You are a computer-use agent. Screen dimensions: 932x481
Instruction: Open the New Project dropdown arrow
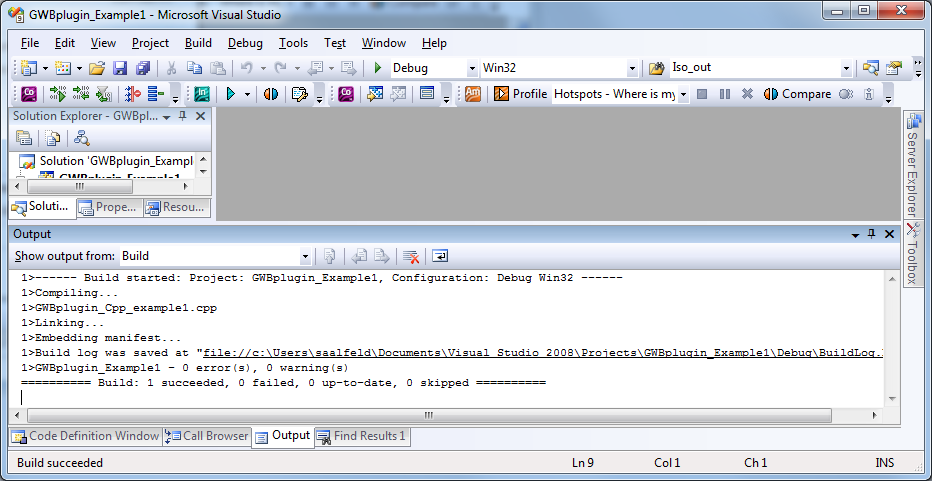45,68
